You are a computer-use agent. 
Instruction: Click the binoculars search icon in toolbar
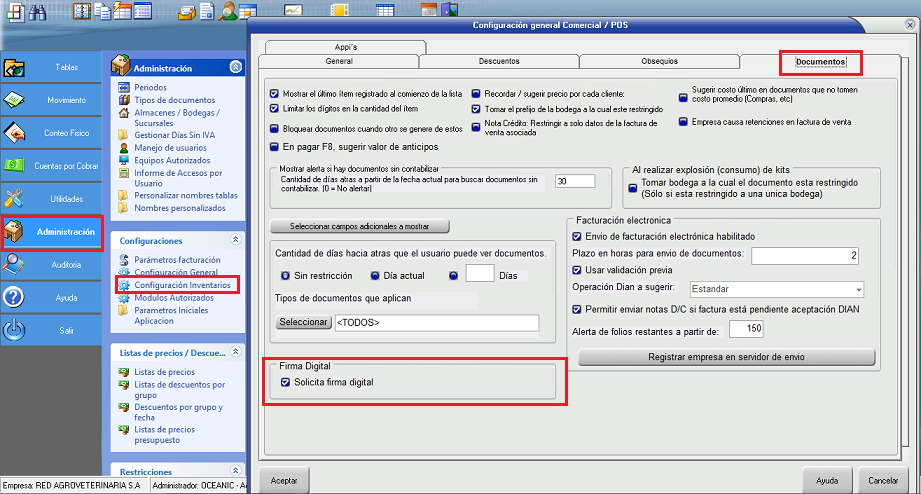(x=37, y=12)
